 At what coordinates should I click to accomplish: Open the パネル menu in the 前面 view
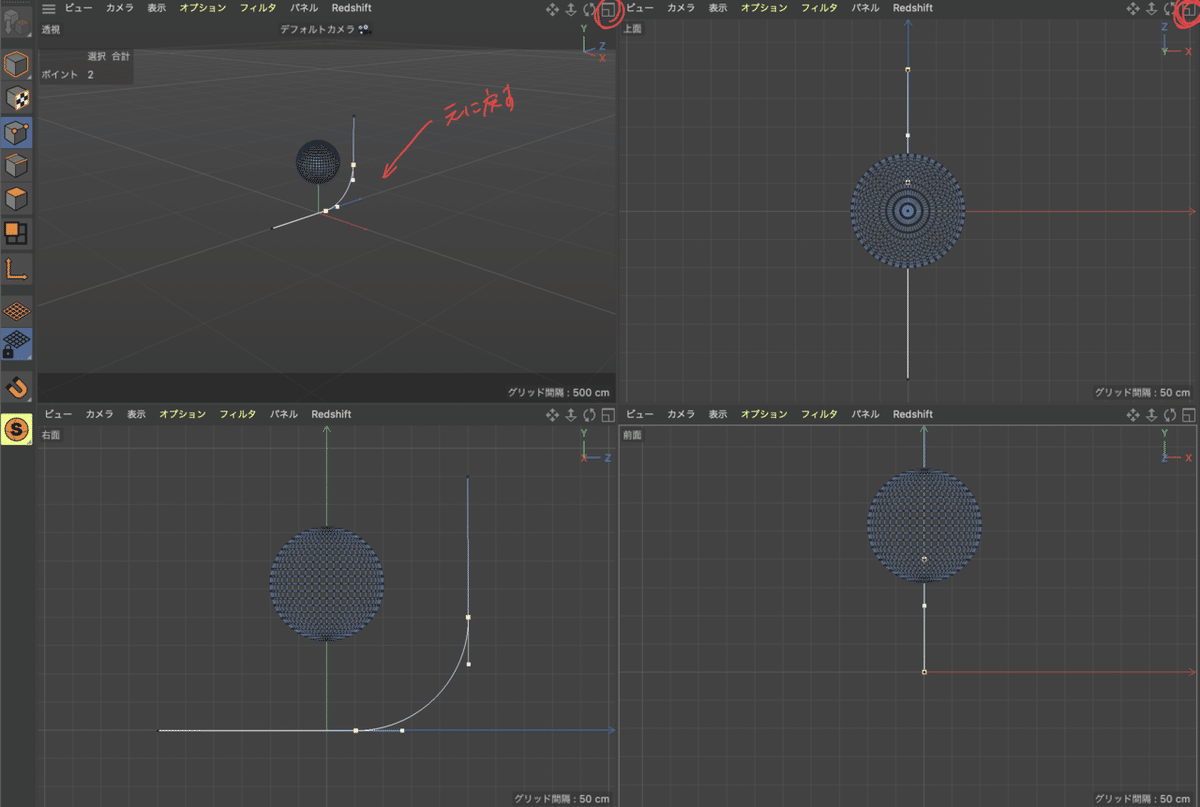click(866, 414)
